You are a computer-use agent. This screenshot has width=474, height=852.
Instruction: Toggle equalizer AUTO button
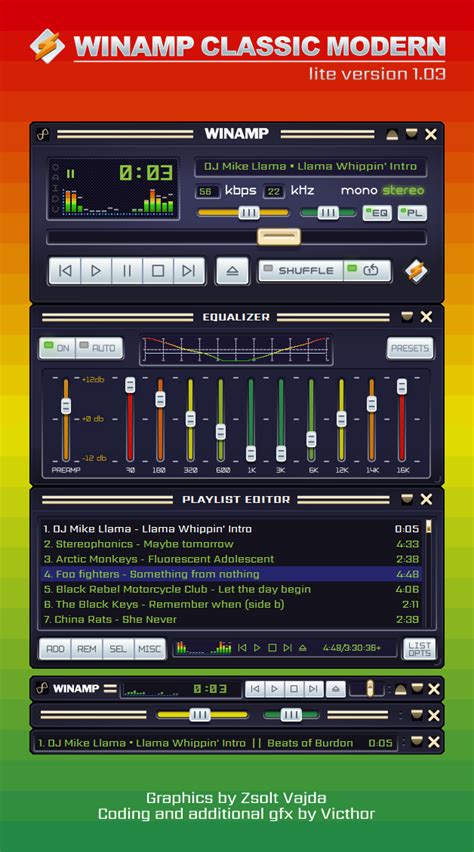click(x=99, y=348)
